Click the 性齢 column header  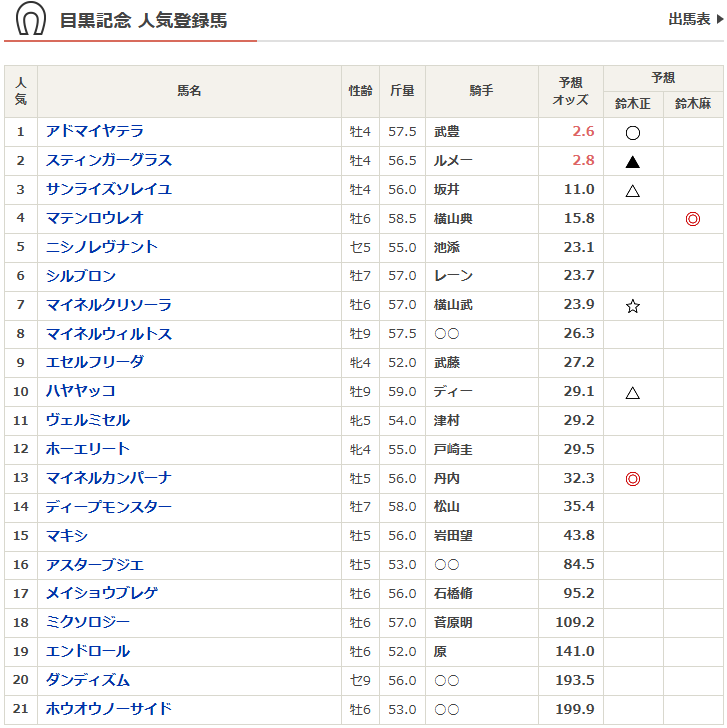[x=360, y=91]
